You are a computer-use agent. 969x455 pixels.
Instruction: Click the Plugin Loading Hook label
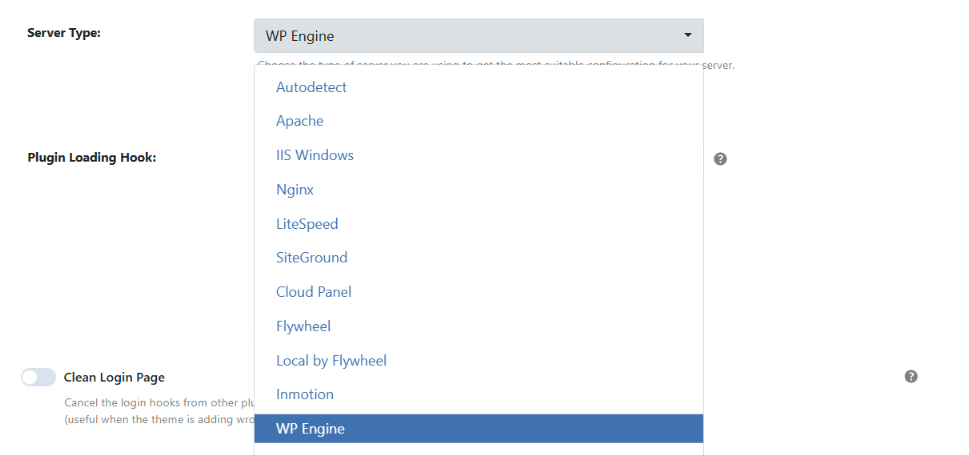tap(91, 158)
